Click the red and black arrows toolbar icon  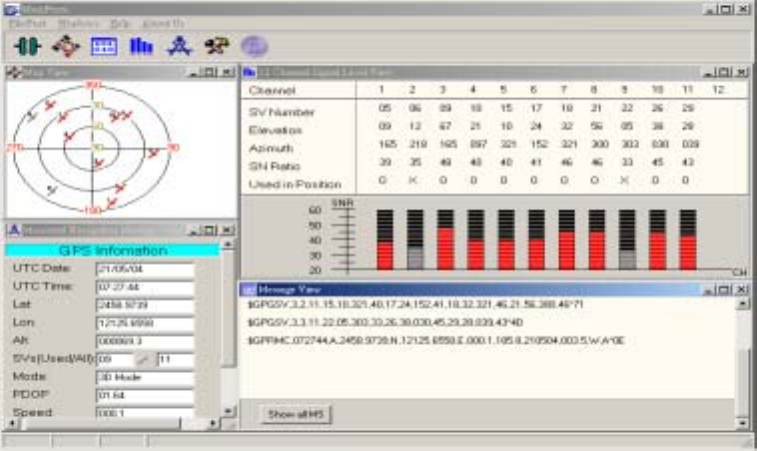point(66,46)
